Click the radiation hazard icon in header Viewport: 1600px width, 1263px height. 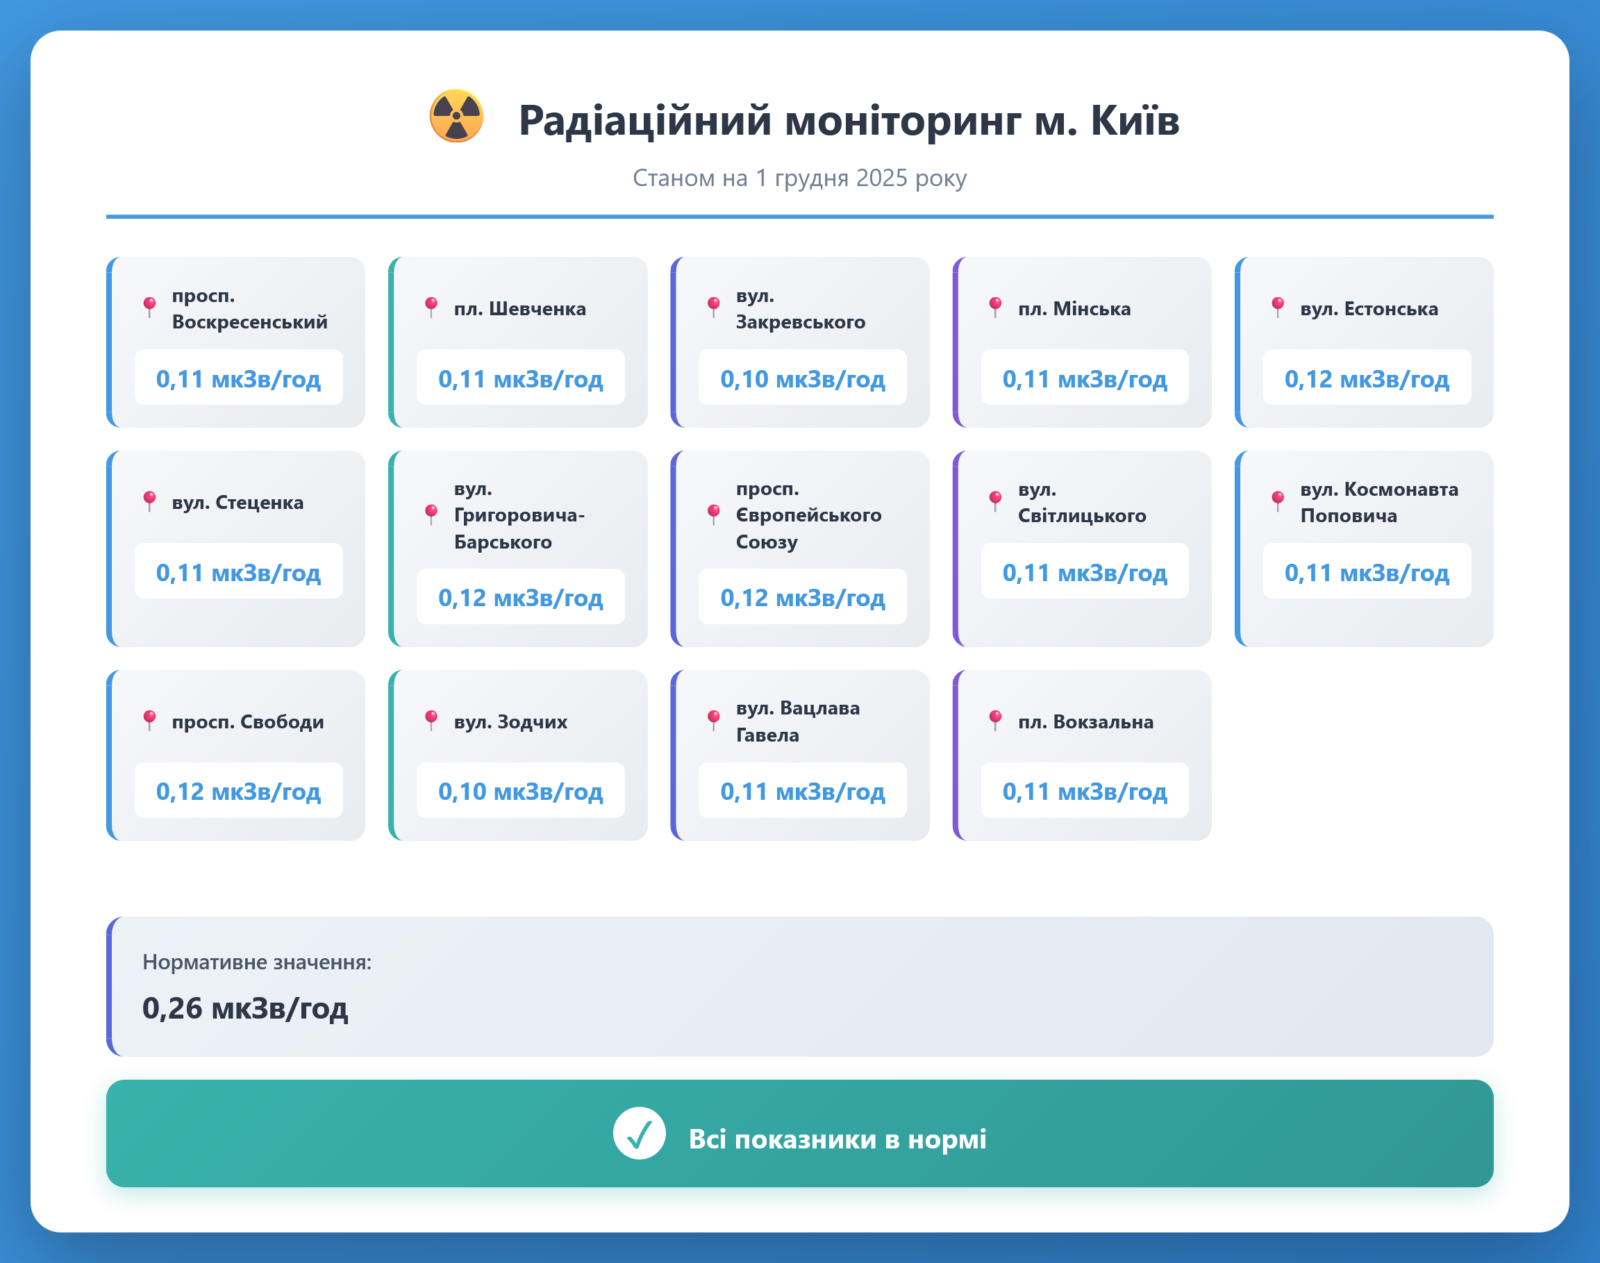coord(456,117)
